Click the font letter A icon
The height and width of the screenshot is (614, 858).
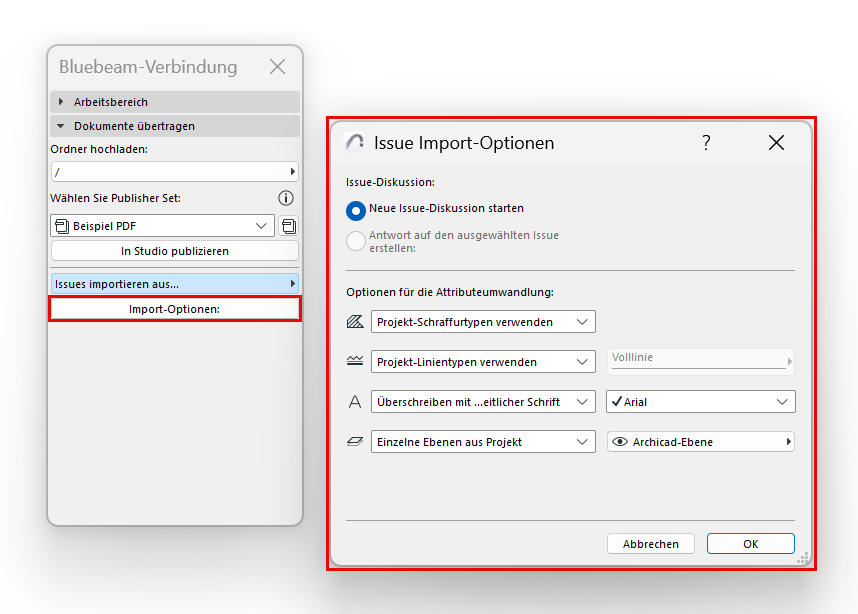pyautogui.click(x=355, y=402)
